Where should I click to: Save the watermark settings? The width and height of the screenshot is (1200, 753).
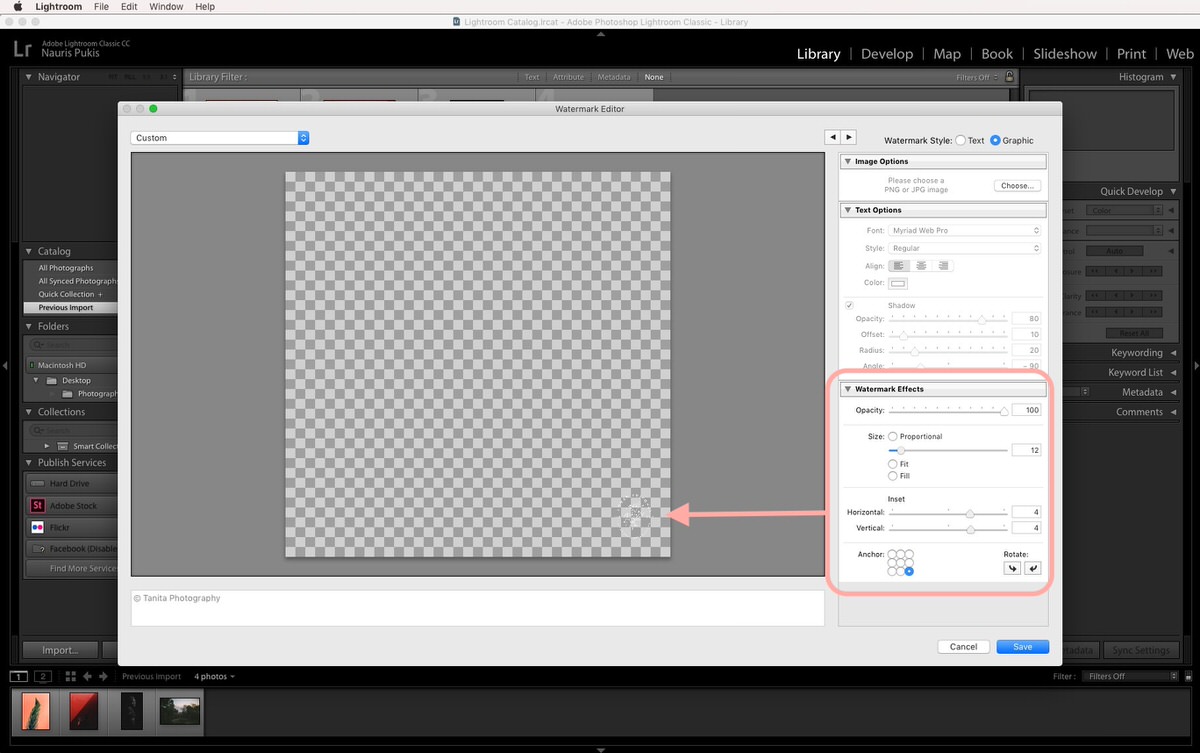click(1022, 647)
